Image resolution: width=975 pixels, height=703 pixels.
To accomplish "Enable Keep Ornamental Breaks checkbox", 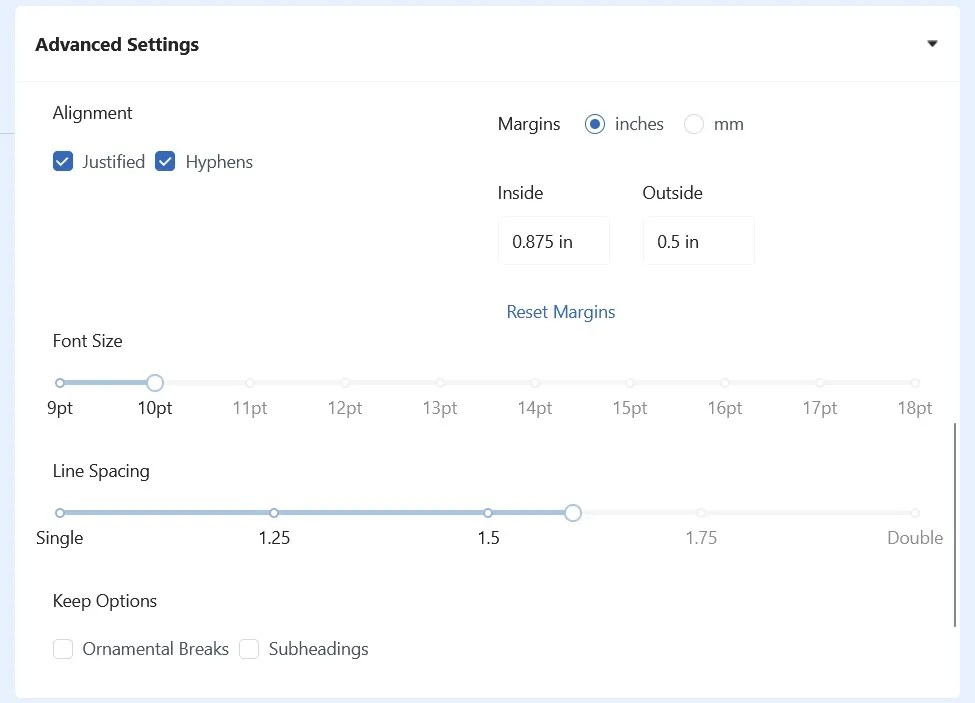I will click(x=63, y=649).
